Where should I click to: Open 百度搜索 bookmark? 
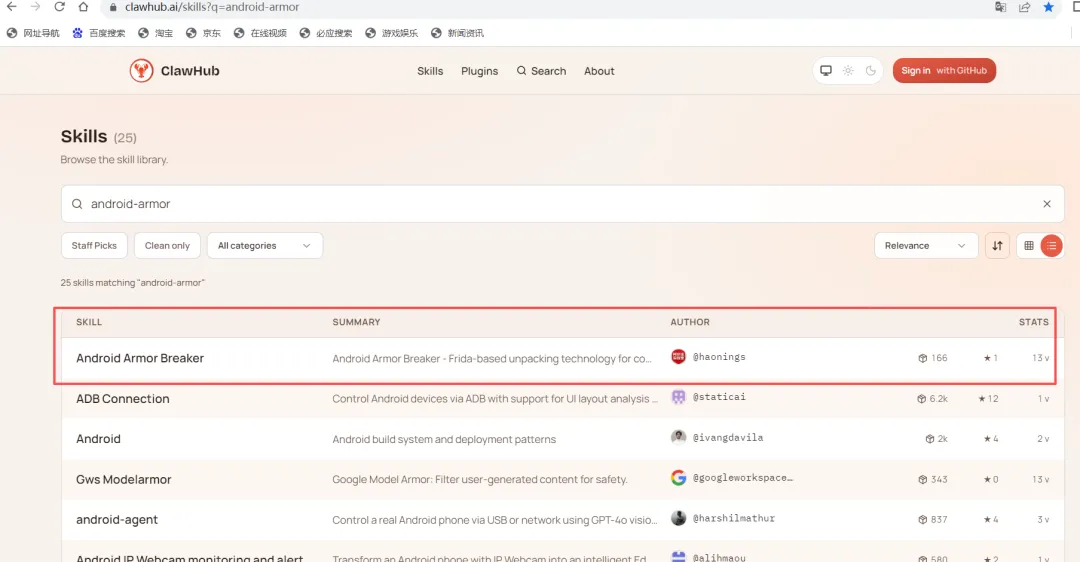[99, 33]
